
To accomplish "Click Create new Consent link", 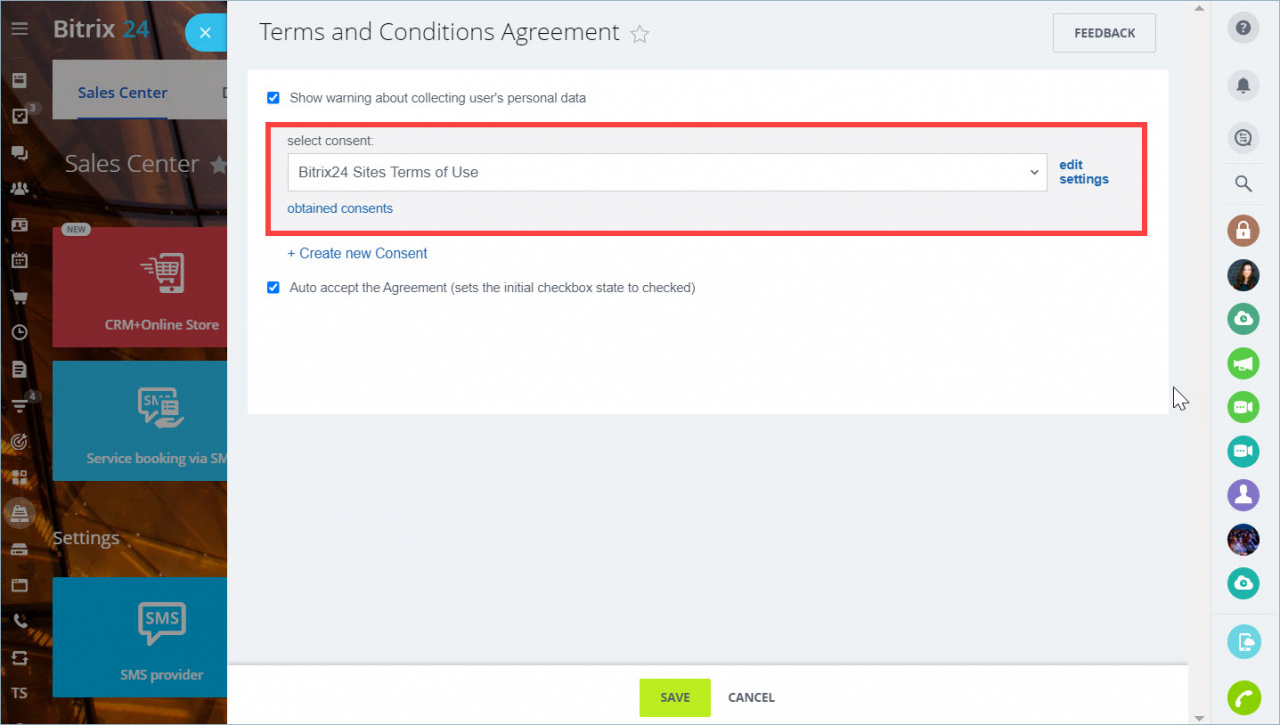I will point(357,253).
